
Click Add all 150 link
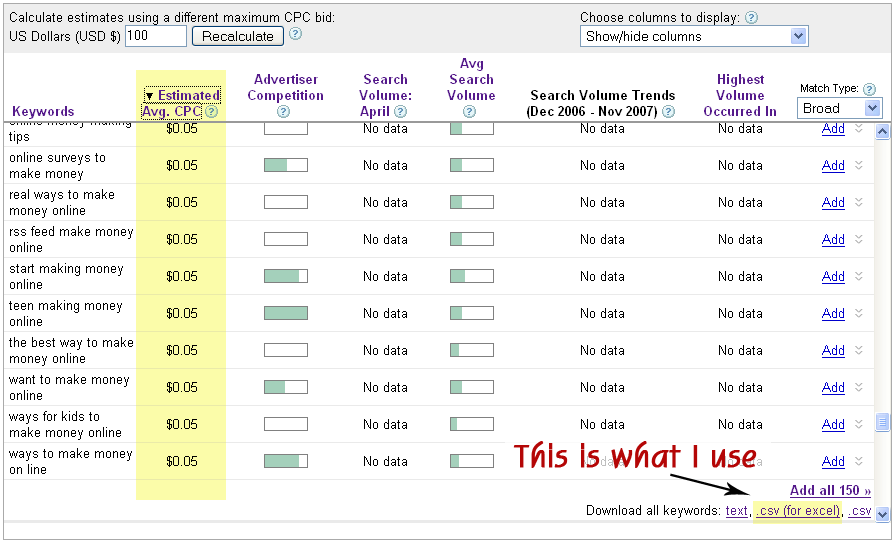click(830, 491)
